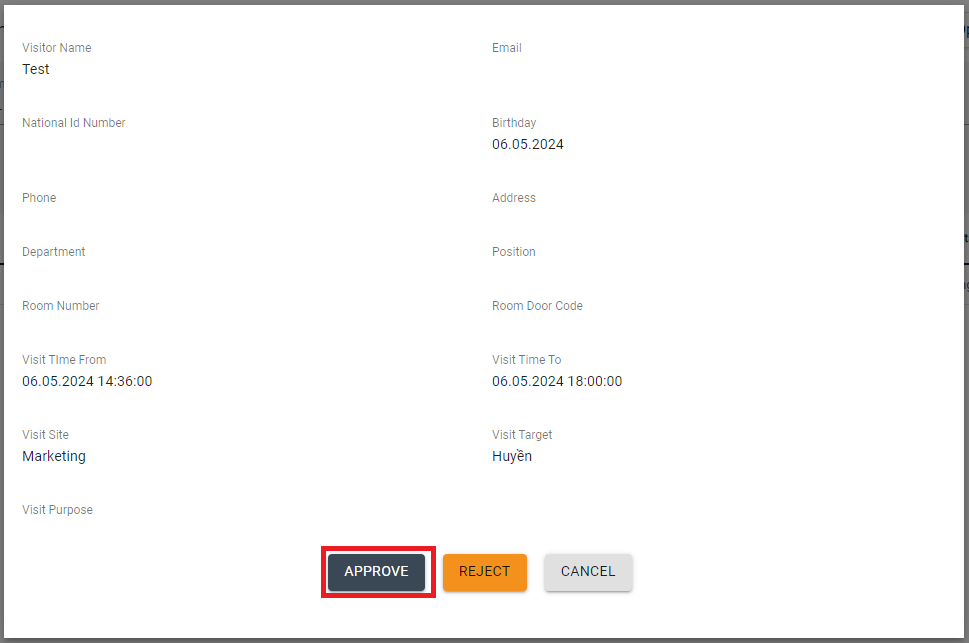Click the Address field label
969x643 pixels.
click(x=514, y=198)
